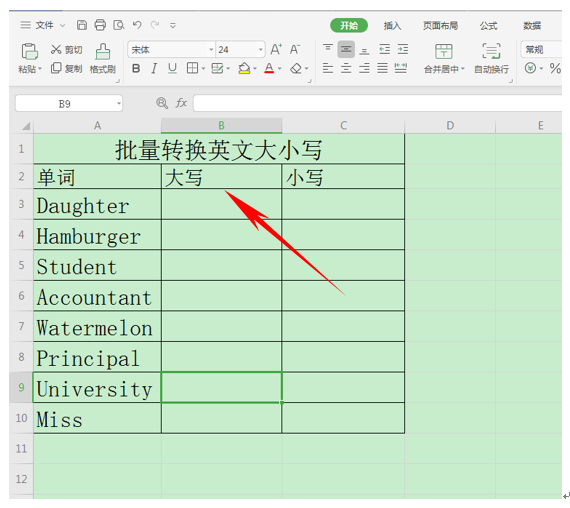Screen dimensions: 570x508
Task: Click cell containing Daughter
Action: click(97, 204)
